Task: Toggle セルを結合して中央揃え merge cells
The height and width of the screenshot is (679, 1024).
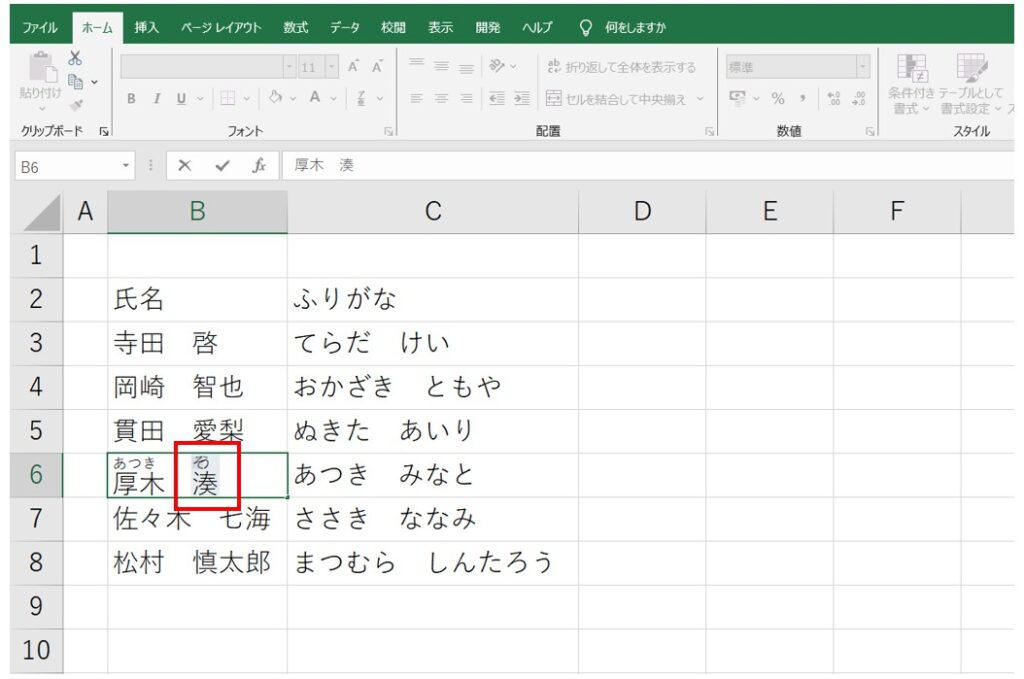Action: 616,98
